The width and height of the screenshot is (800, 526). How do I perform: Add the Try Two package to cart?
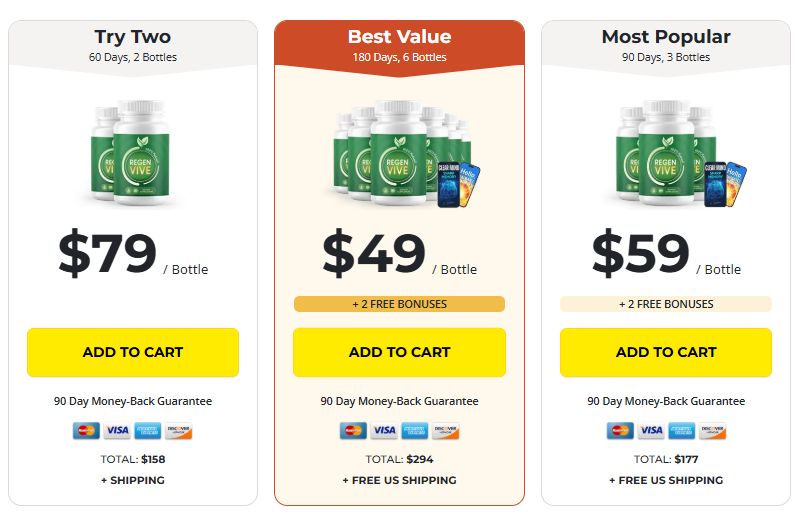coord(133,353)
